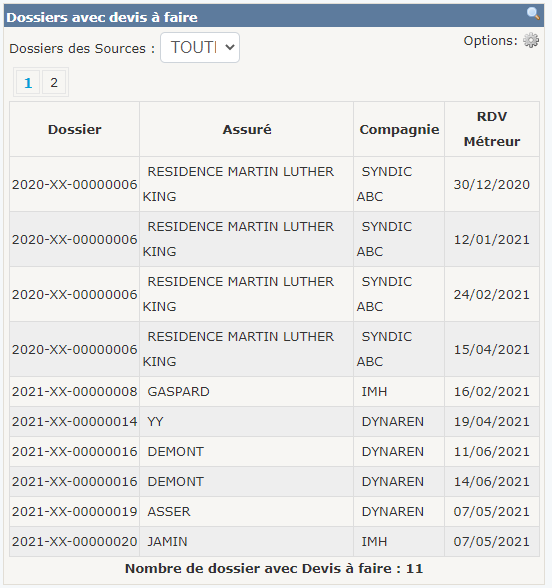This screenshot has height=588, width=552.
Task: Select page 1 in pagination
Action: [28, 82]
